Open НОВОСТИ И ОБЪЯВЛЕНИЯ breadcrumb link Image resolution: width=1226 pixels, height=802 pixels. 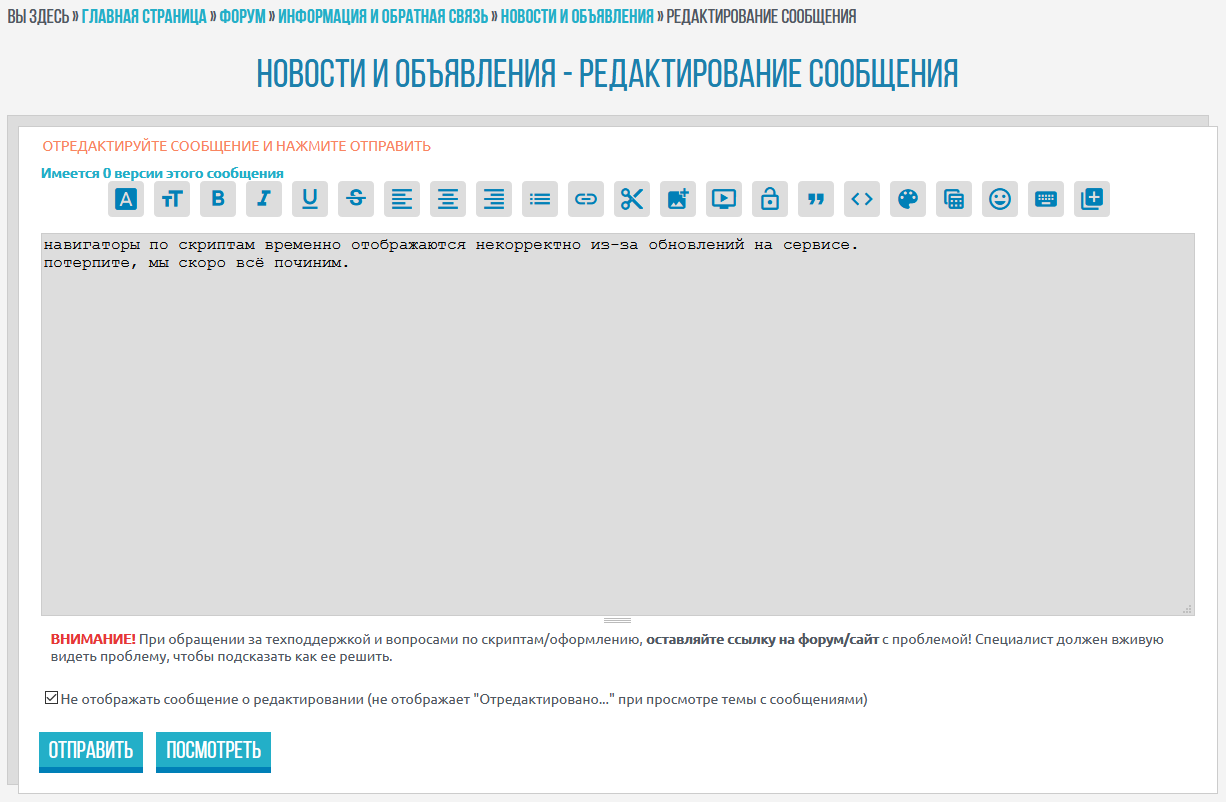click(577, 17)
